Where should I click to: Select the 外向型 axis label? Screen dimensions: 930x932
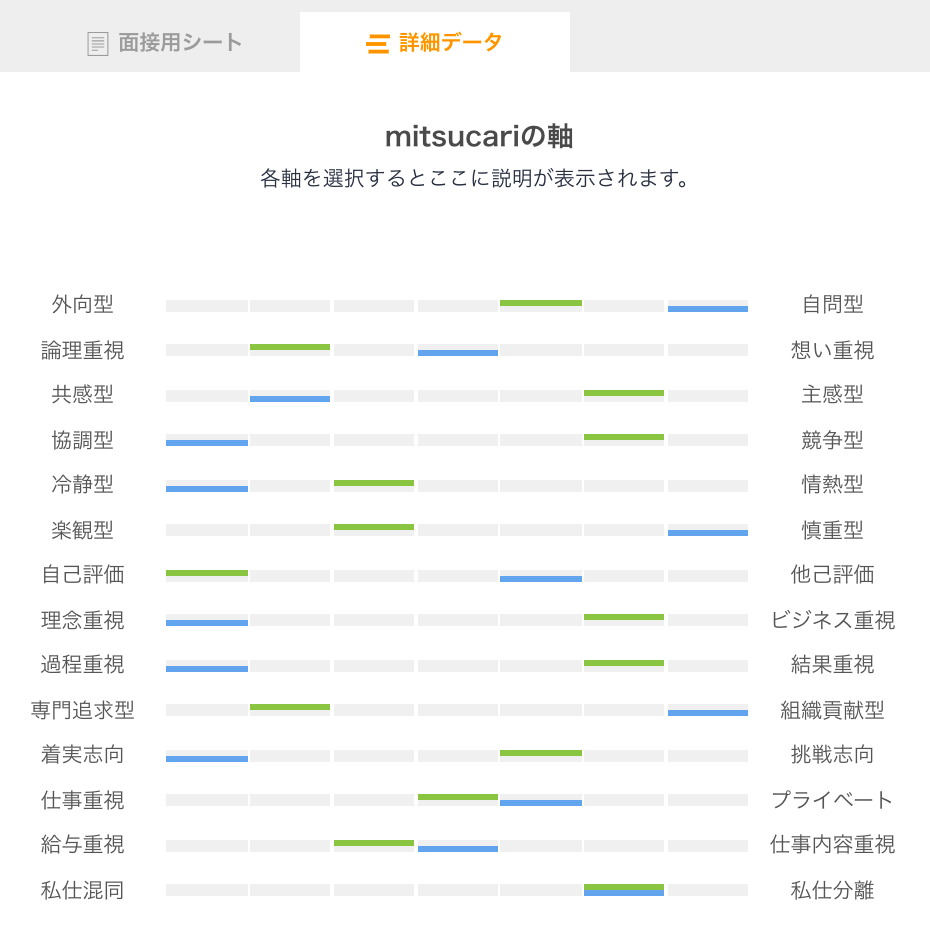coord(83,303)
